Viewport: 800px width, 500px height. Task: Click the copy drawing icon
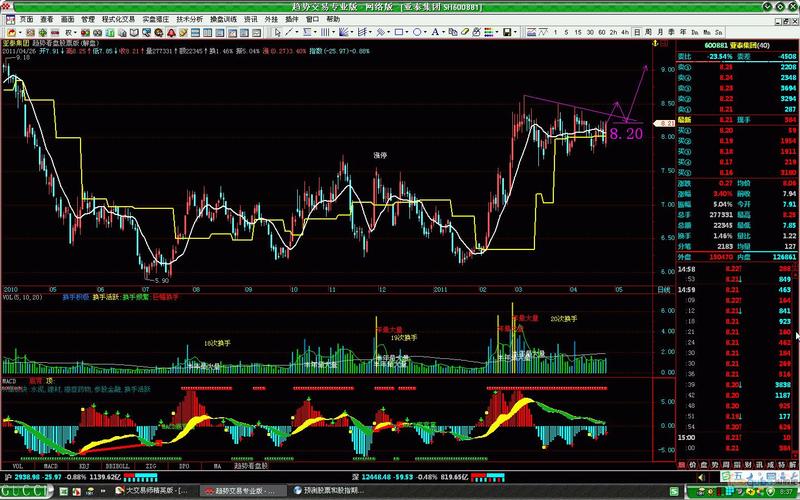tap(453, 32)
